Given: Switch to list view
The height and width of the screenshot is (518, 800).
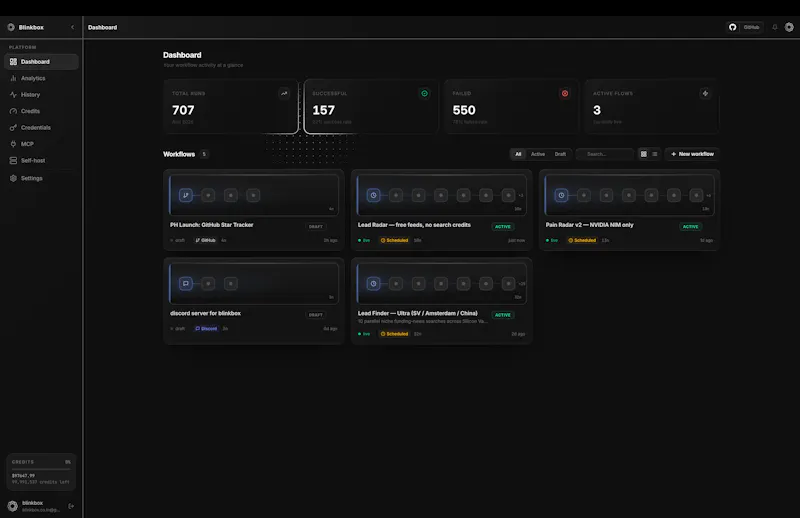Looking at the screenshot, I should [655, 154].
